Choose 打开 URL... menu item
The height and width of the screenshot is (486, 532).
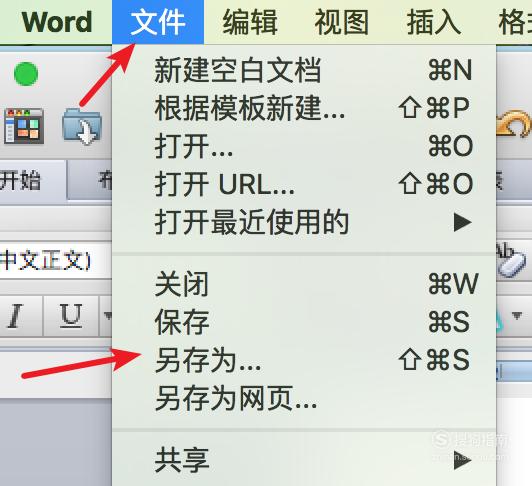(304, 184)
